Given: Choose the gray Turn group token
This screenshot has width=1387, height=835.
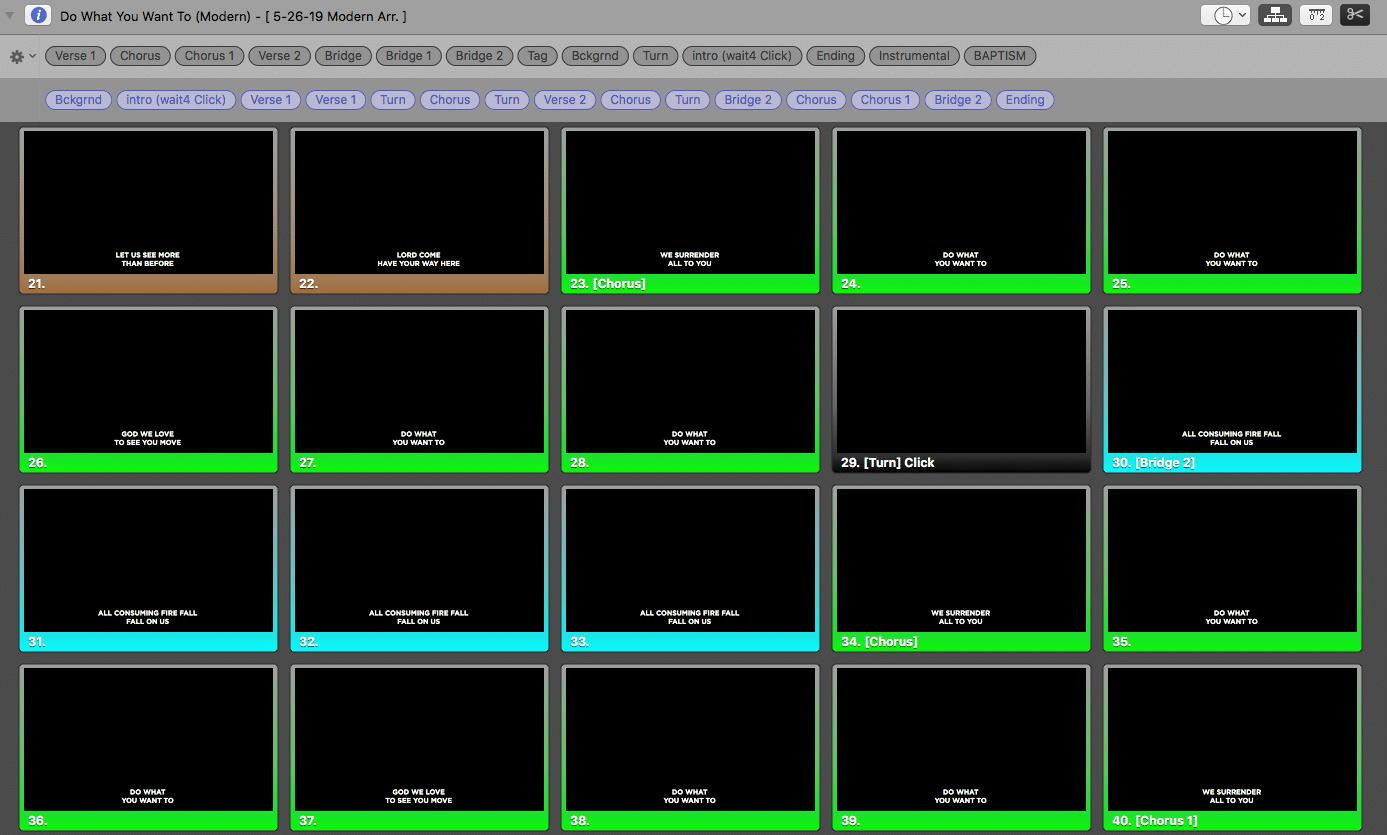Looking at the screenshot, I should click(x=655, y=56).
